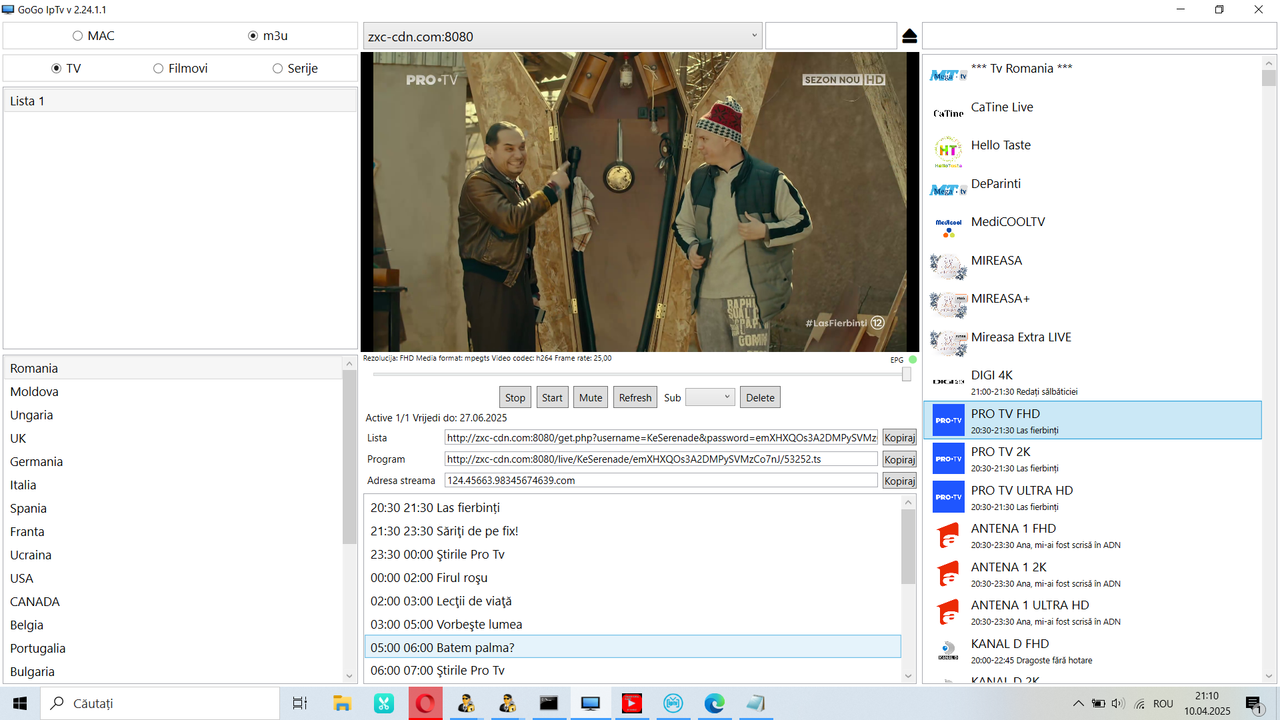This screenshot has width=1280, height=720.
Task: Select the 'Firul roșu' EPG entry
Action: coord(632,577)
